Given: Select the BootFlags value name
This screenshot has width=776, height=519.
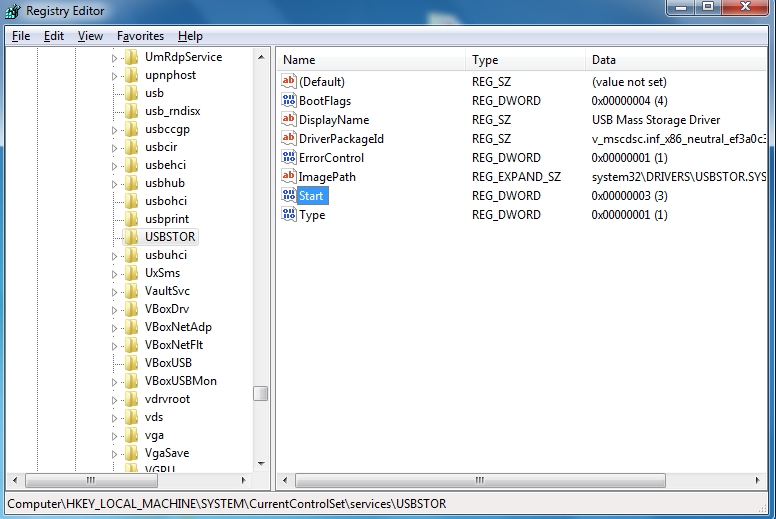Looking at the screenshot, I should (325, 101).
